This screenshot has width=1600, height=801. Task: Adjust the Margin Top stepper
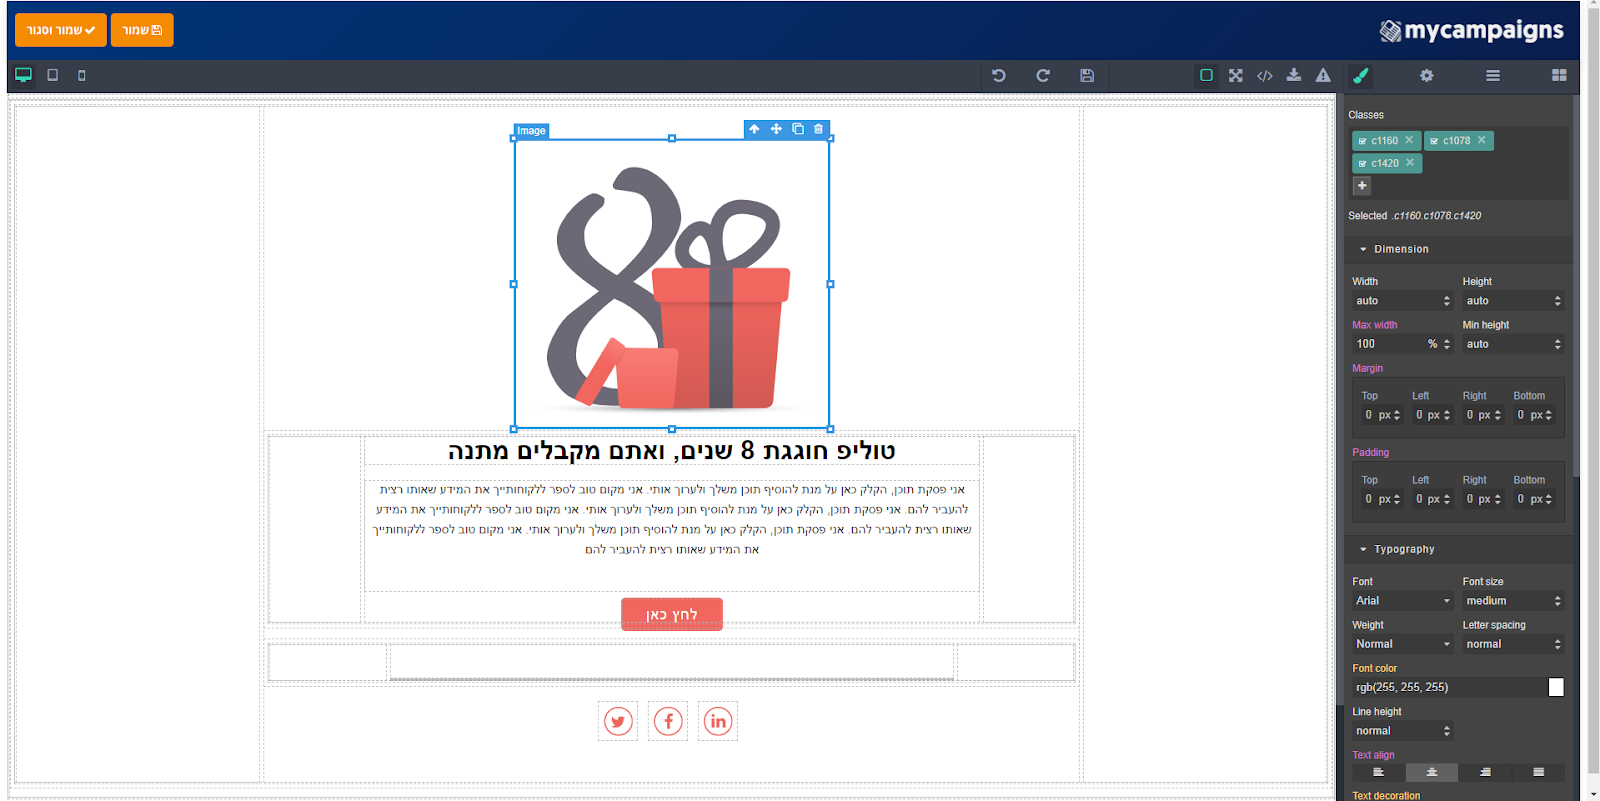pyautogui.click(x=1397, y=415)
